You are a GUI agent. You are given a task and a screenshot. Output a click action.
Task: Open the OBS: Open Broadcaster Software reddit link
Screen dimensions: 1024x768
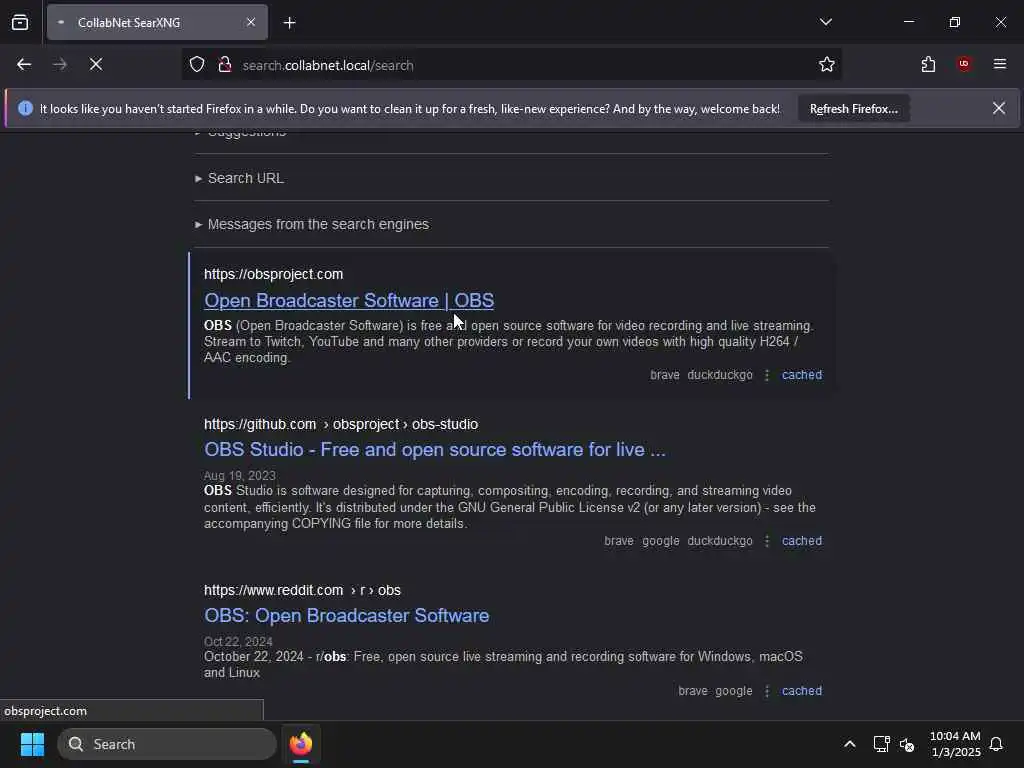[346, 616]
